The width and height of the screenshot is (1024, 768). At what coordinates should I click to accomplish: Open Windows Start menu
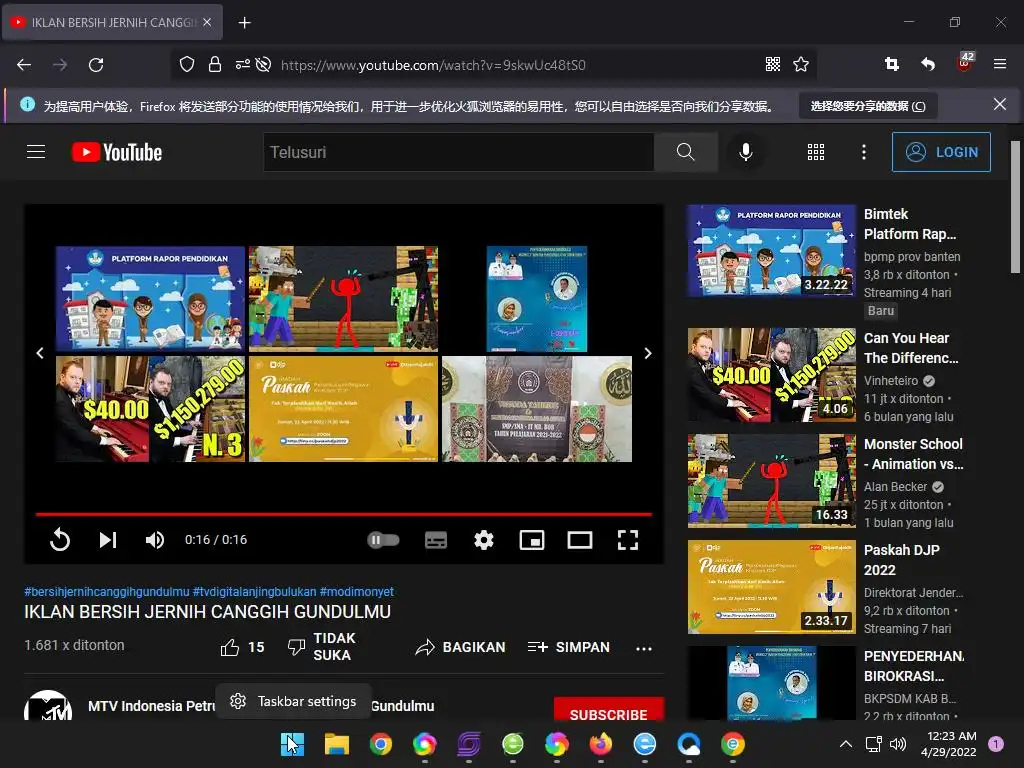292,744
